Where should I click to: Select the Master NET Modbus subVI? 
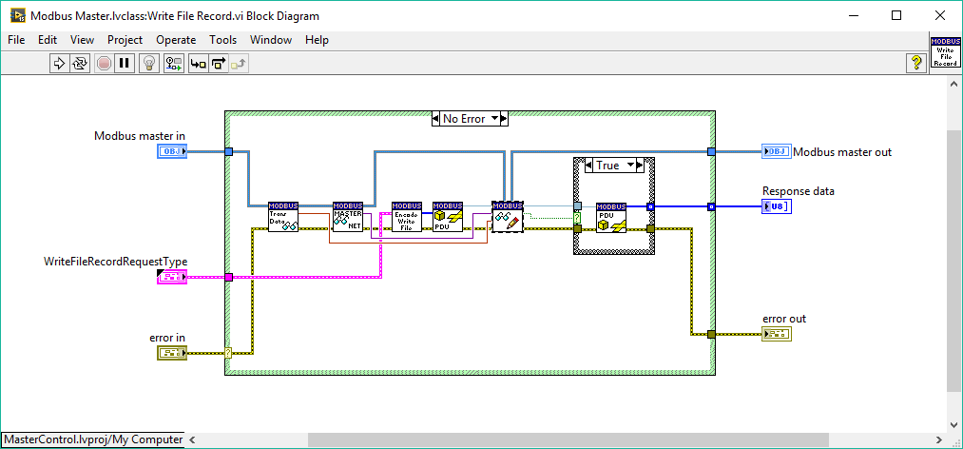(x=348, y=216)
